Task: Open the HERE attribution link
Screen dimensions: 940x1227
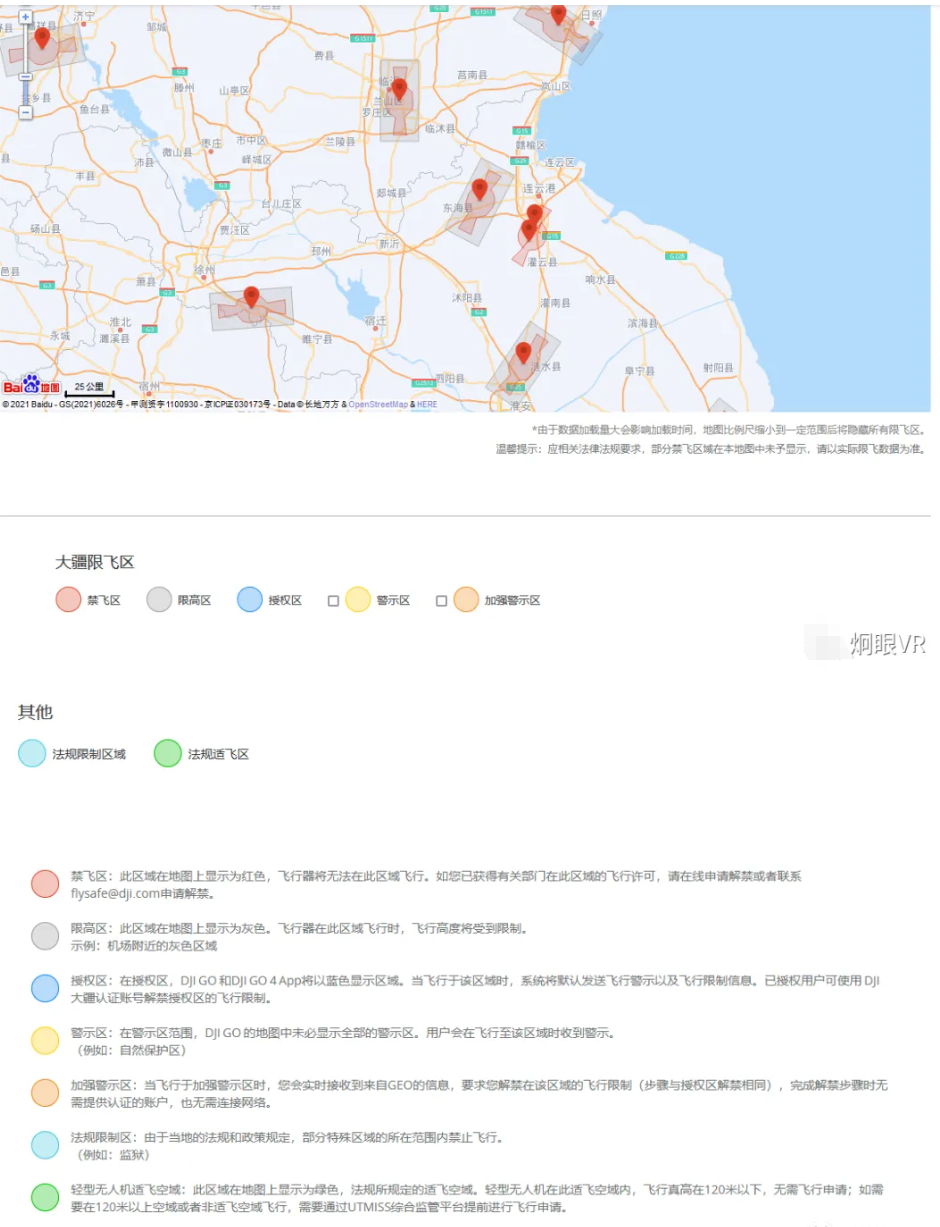Action: point(427,405)
